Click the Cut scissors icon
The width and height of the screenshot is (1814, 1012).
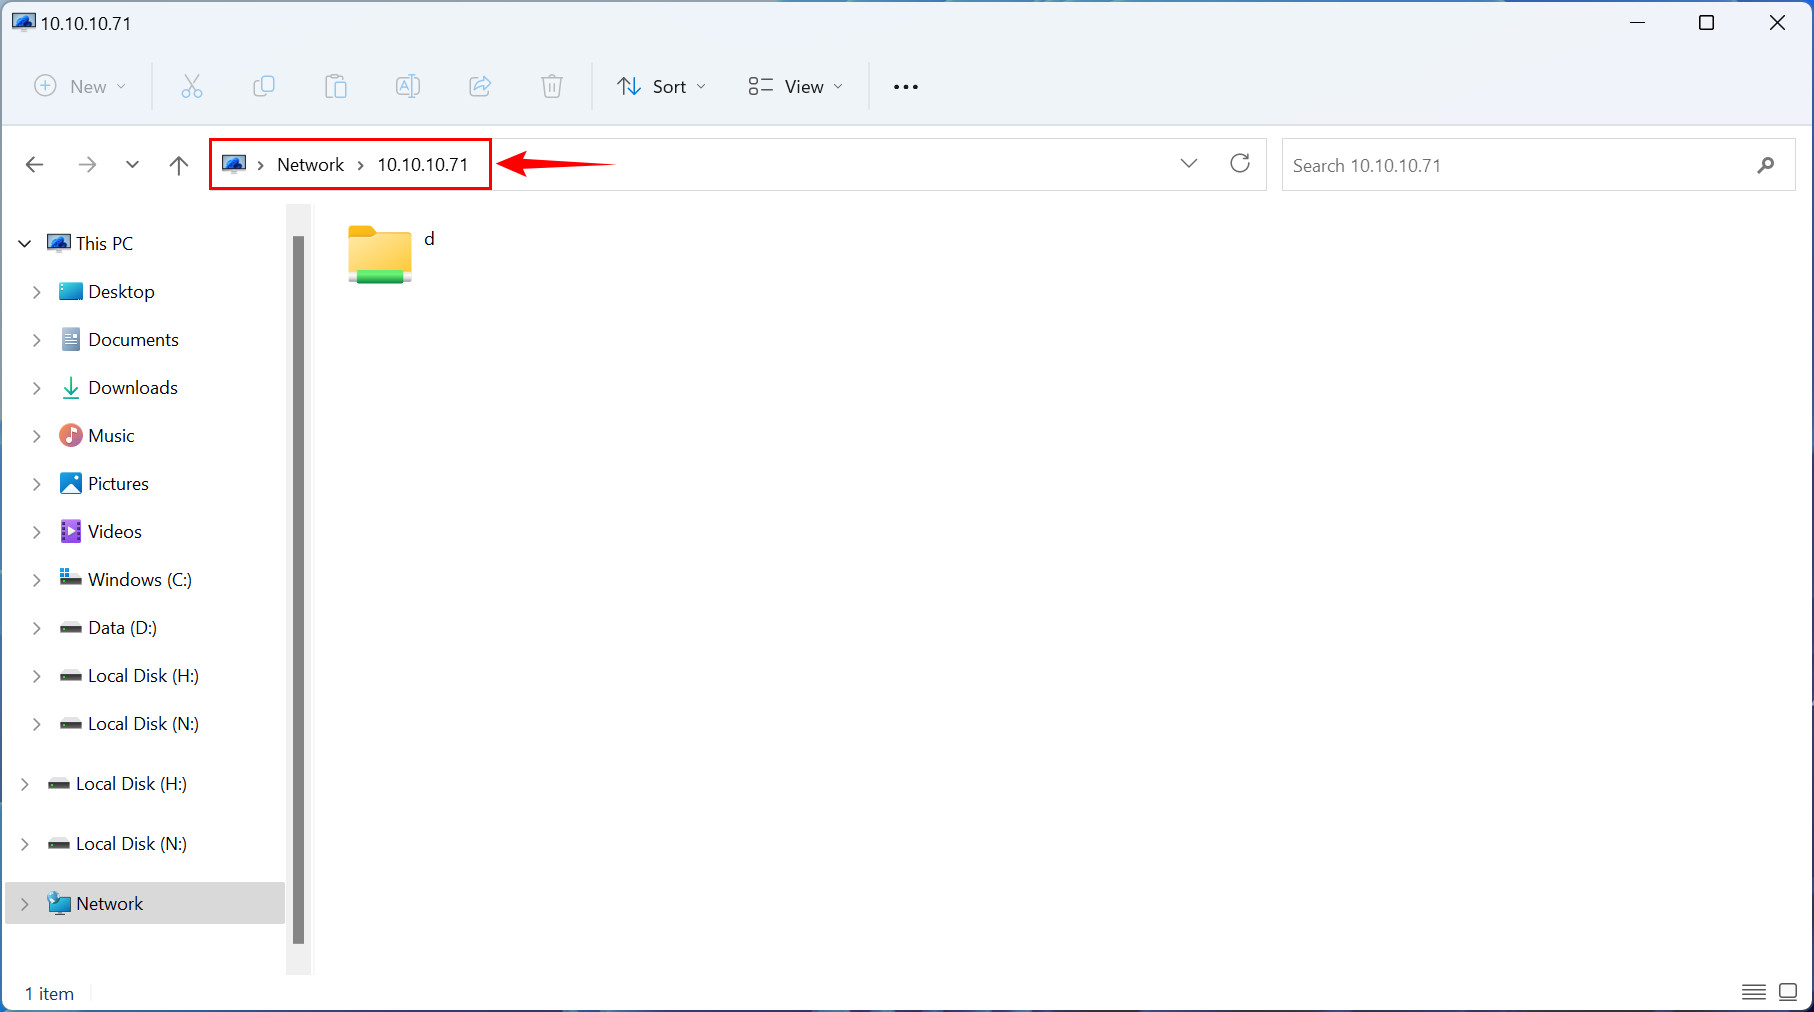(x=191, y=87)
